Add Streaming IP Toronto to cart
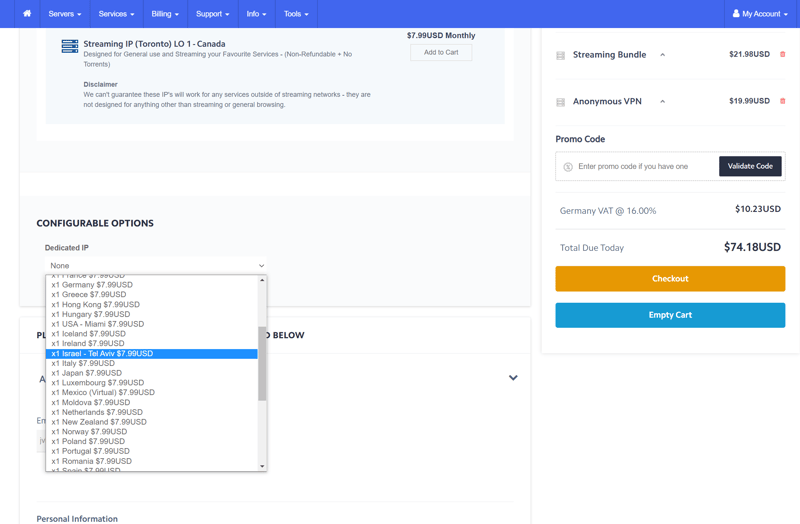800x524 pixels. click(x=441, y=52)
